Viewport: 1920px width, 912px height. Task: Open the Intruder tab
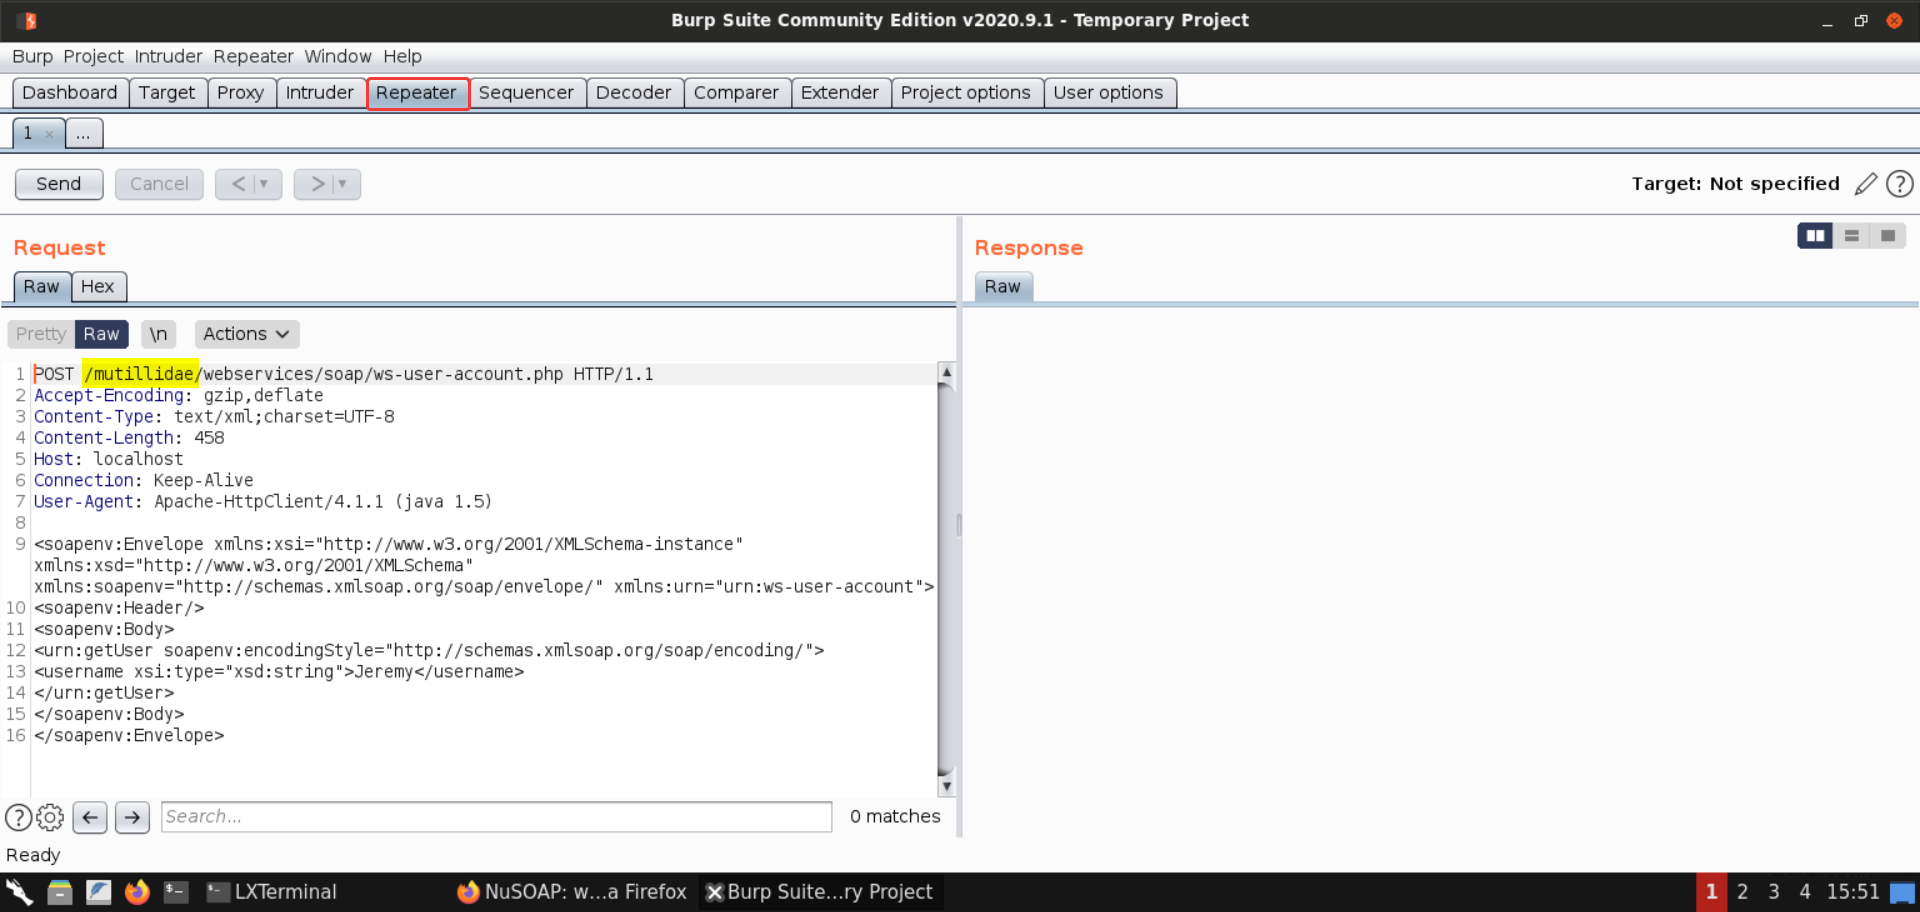click(x=319, y=93)
